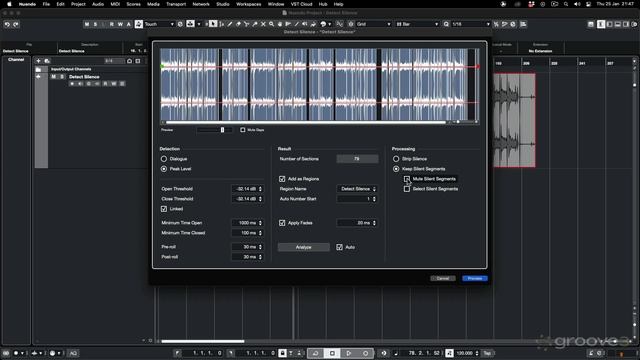Toggle the Linked thresholds checkbox
This screenshot has width=640, height=360.
(164, 209)
